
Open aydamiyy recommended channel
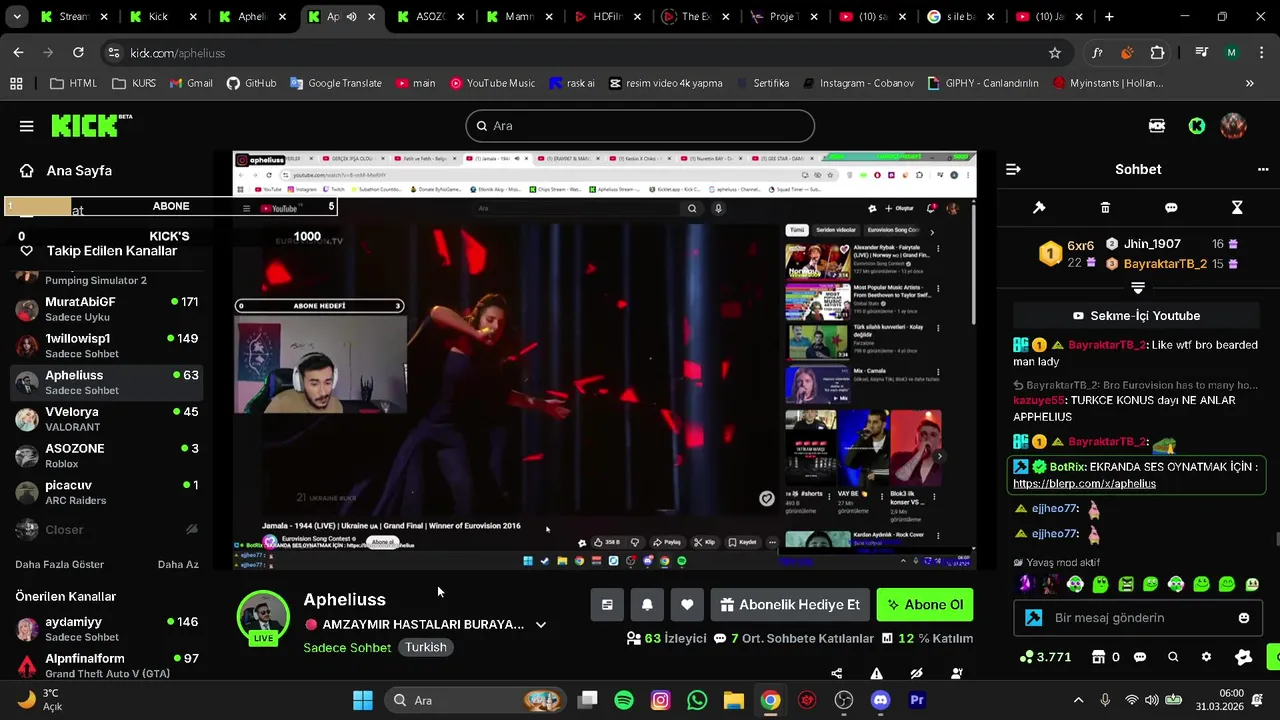click(107, 629)
